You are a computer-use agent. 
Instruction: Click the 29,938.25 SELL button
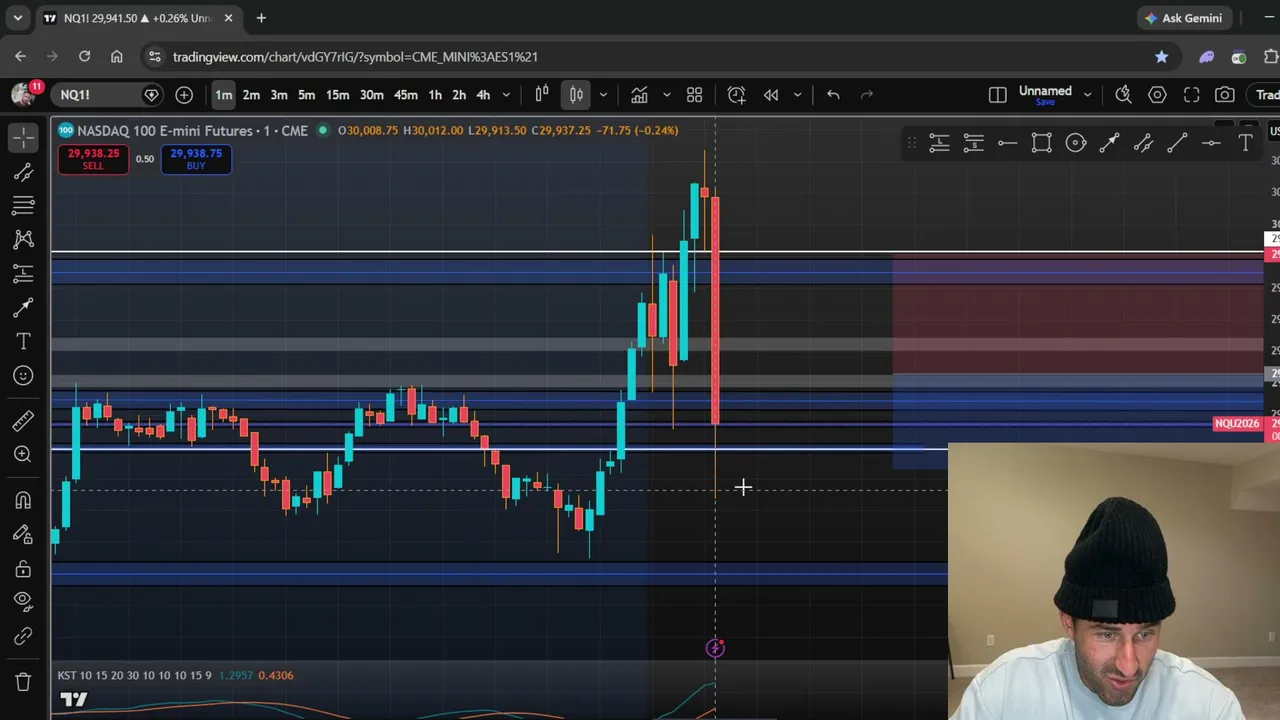coord(93,159)
